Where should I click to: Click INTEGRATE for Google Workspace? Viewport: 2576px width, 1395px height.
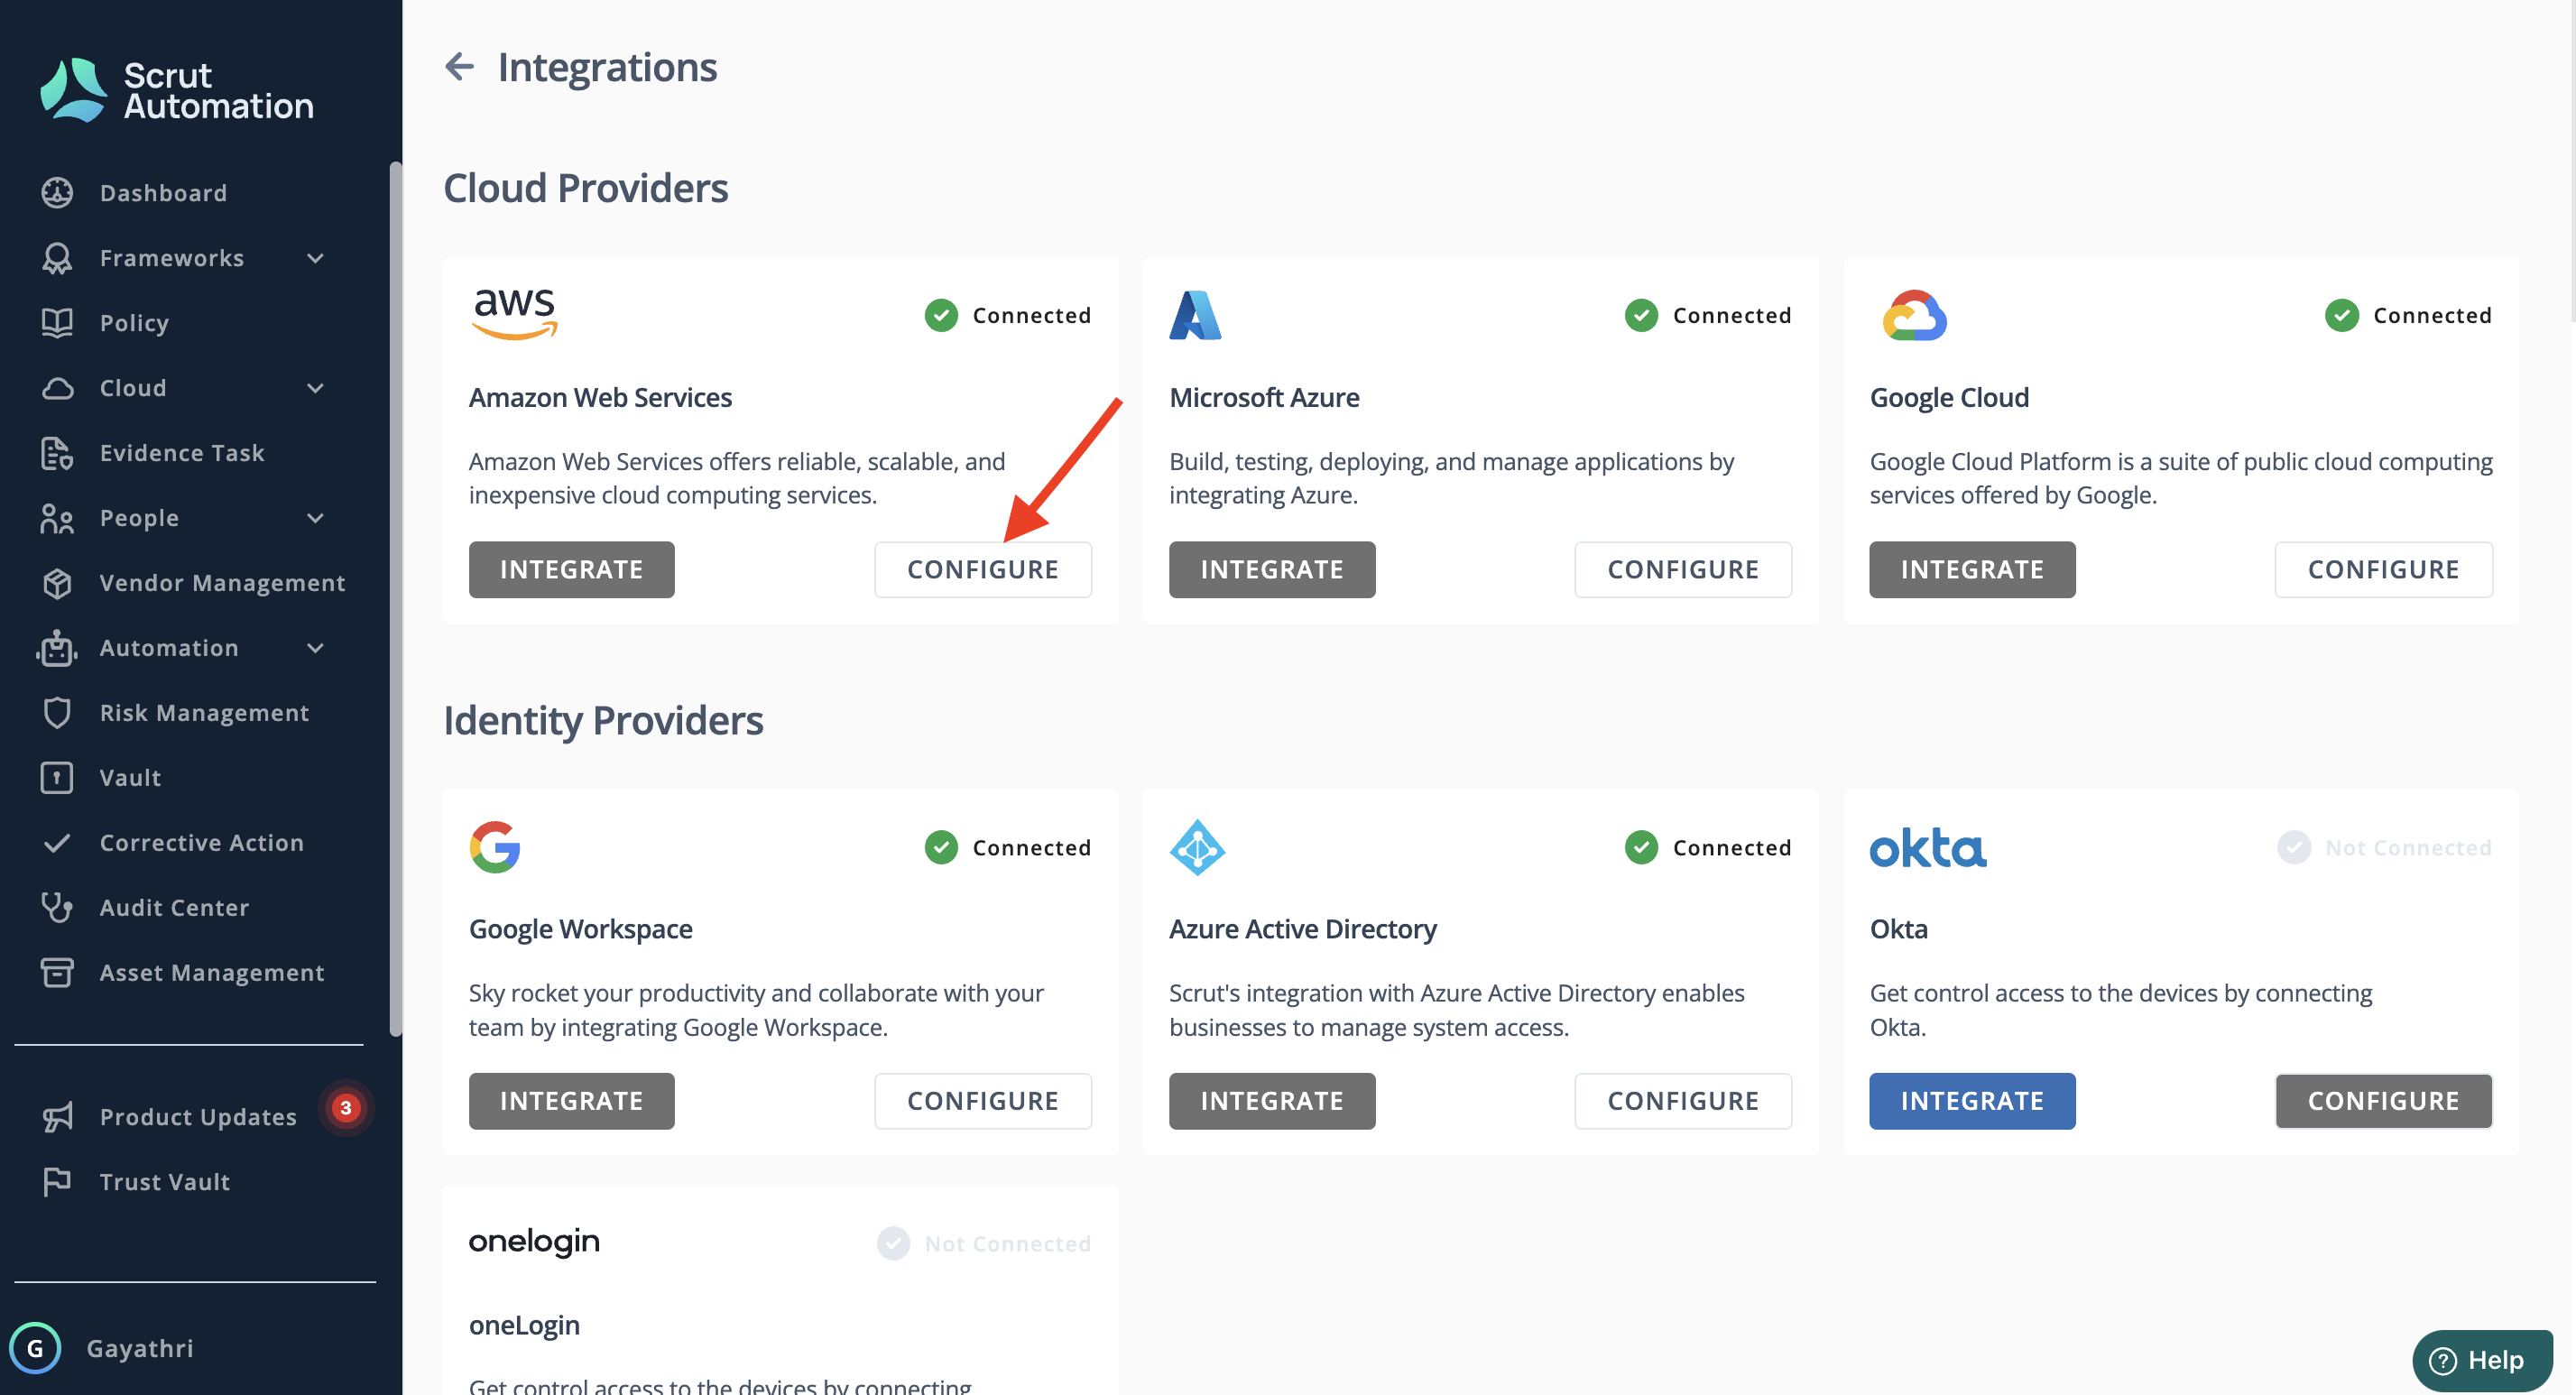[x=571, y=1101]
